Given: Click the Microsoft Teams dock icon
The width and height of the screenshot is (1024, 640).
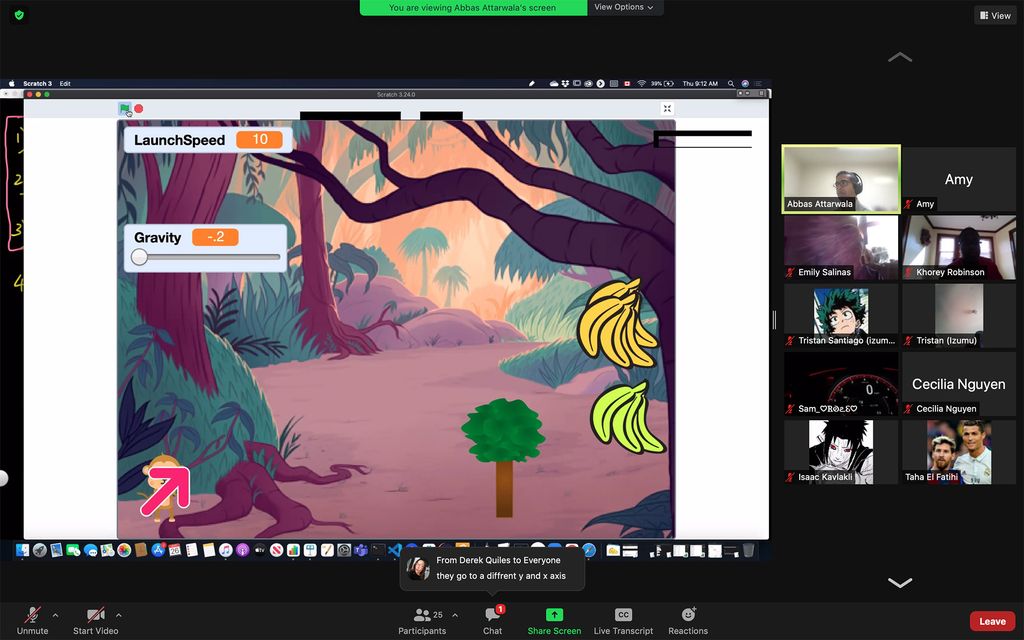Looking at the screenshot, I should pyautogui.click(x=360, y=551).
